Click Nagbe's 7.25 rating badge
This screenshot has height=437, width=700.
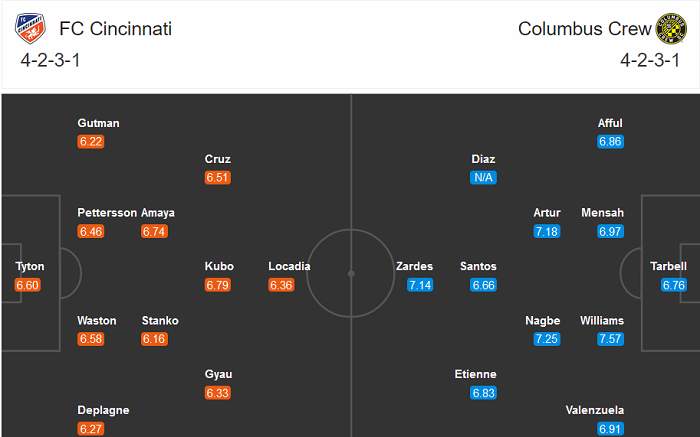click(x=548, y=340)
